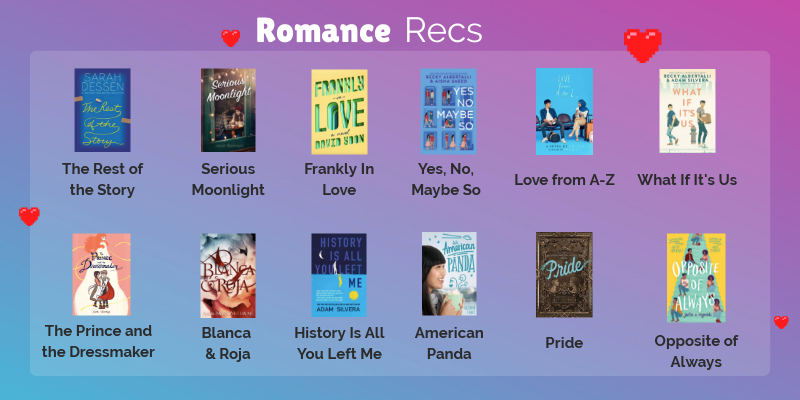This screenshot has height=400, width=800.
Task: Click the What If It's Us title text
Action: coord(687,180)
